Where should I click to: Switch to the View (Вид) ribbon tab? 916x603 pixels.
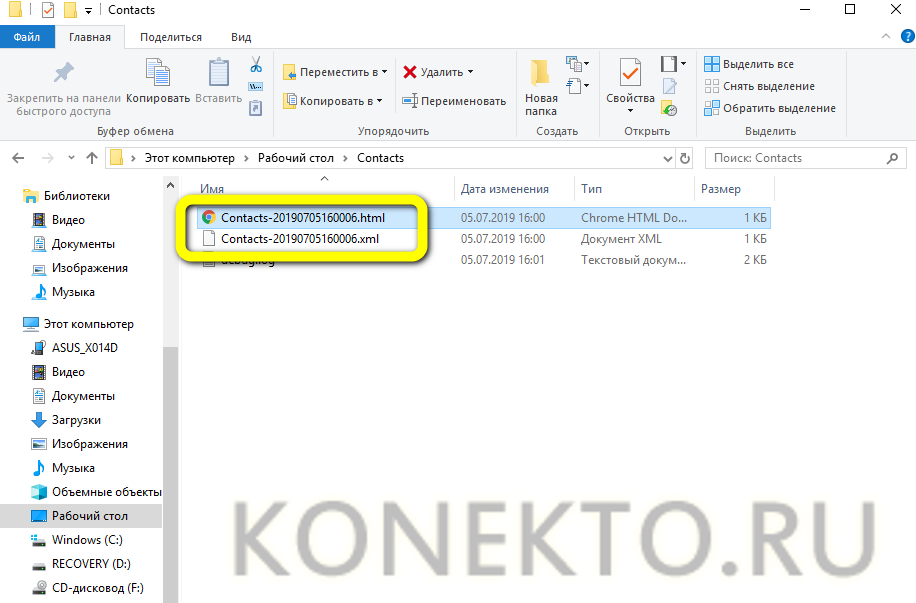coord(241,37)
